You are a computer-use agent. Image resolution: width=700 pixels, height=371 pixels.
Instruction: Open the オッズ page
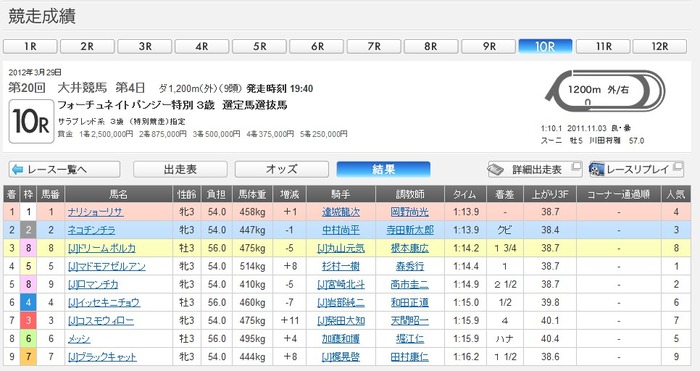click(x=282, y=170)
